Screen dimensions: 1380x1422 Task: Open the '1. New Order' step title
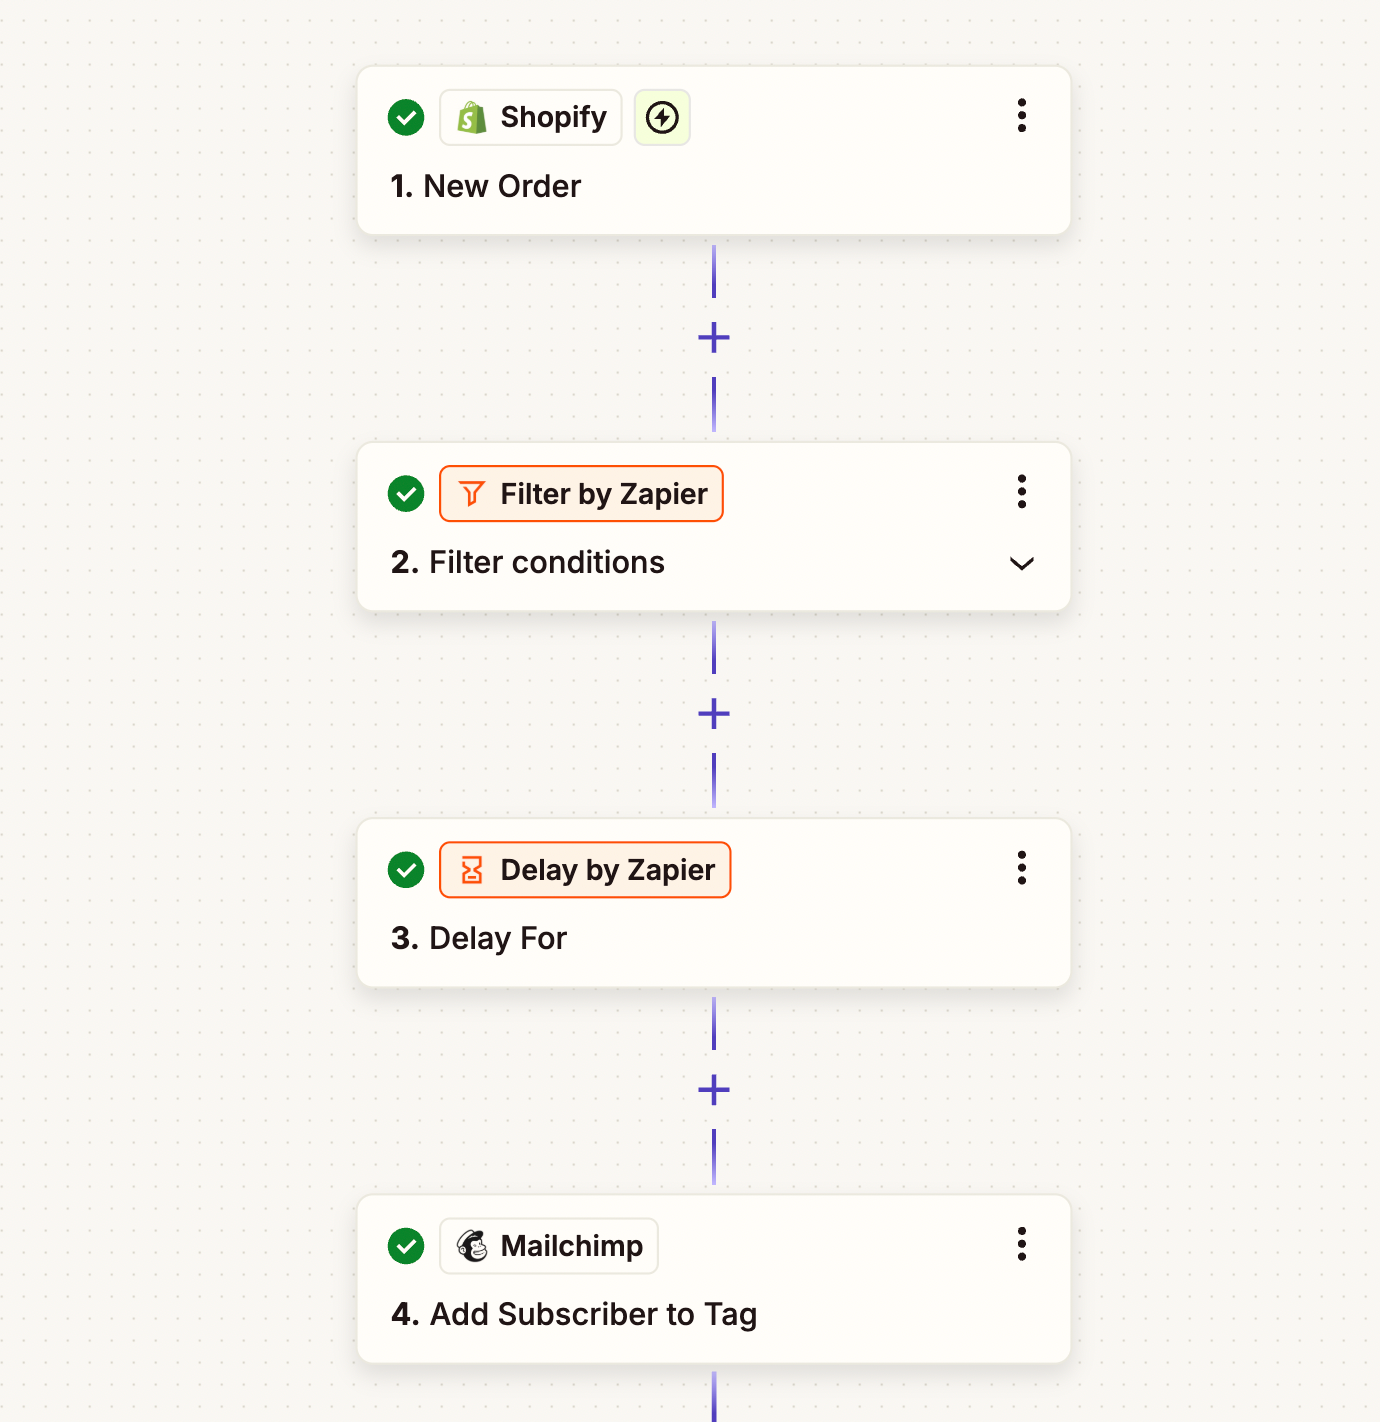[x=486, y=187]
